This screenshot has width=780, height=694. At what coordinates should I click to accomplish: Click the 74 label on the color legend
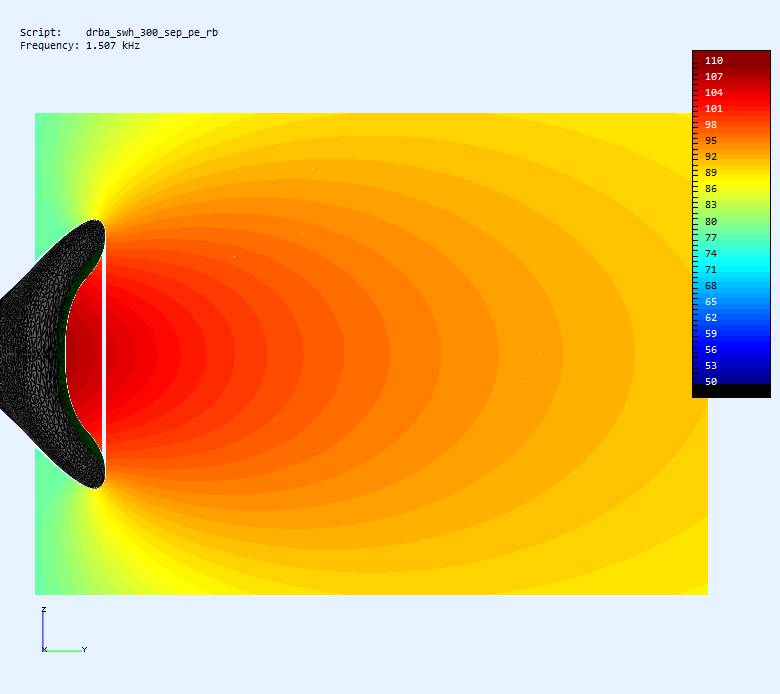(711, 253)
